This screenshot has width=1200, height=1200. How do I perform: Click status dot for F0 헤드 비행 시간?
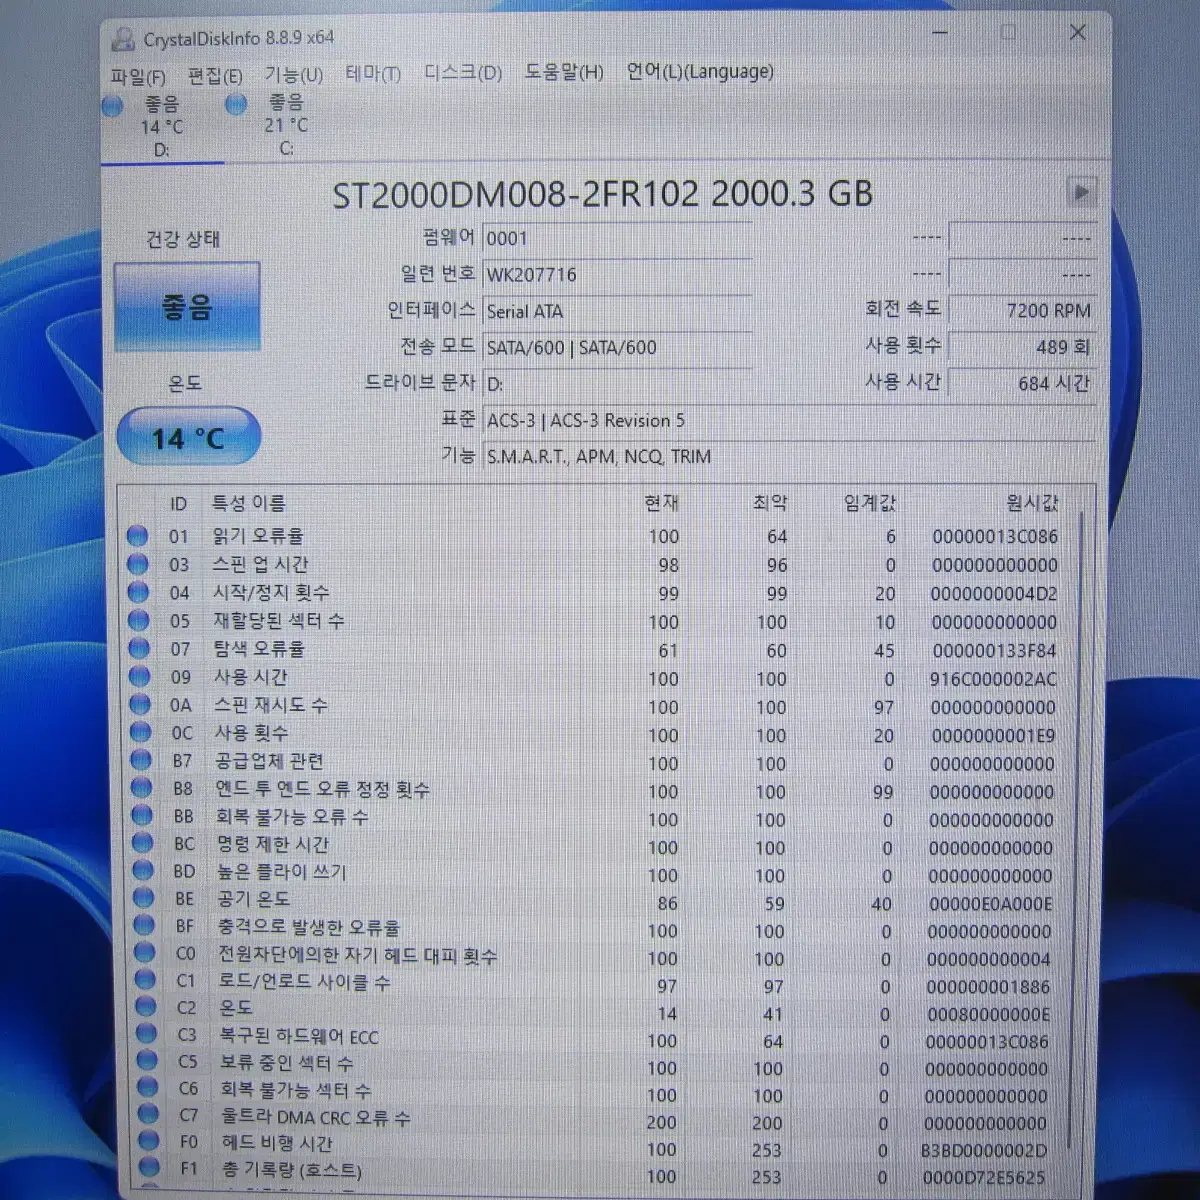pos(149,1141)
